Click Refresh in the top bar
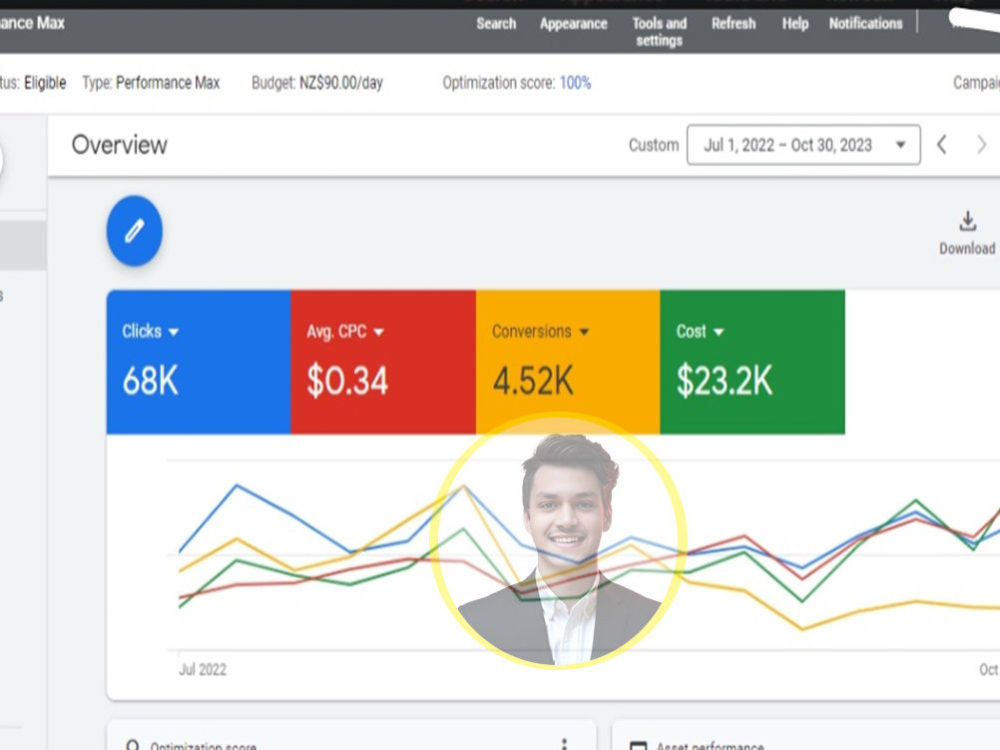Image resolution: width=1000 pixels, height=750 pixels. point(733,24)
